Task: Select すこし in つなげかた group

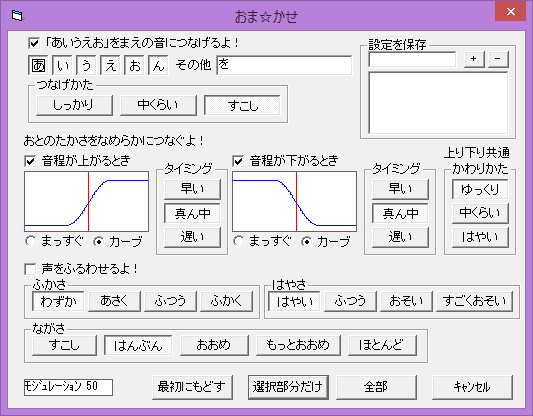Action: click(242, 105)
